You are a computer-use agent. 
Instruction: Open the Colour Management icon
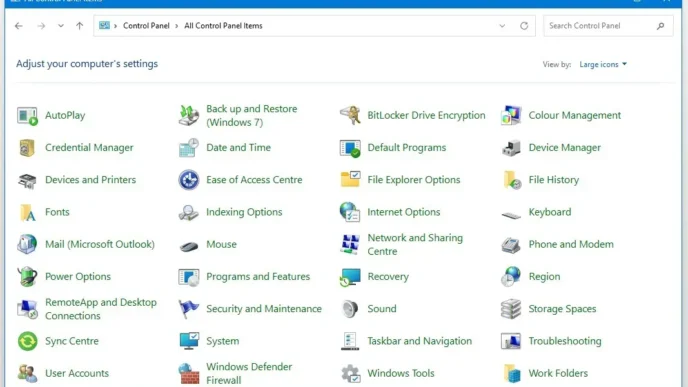point(511,115)
